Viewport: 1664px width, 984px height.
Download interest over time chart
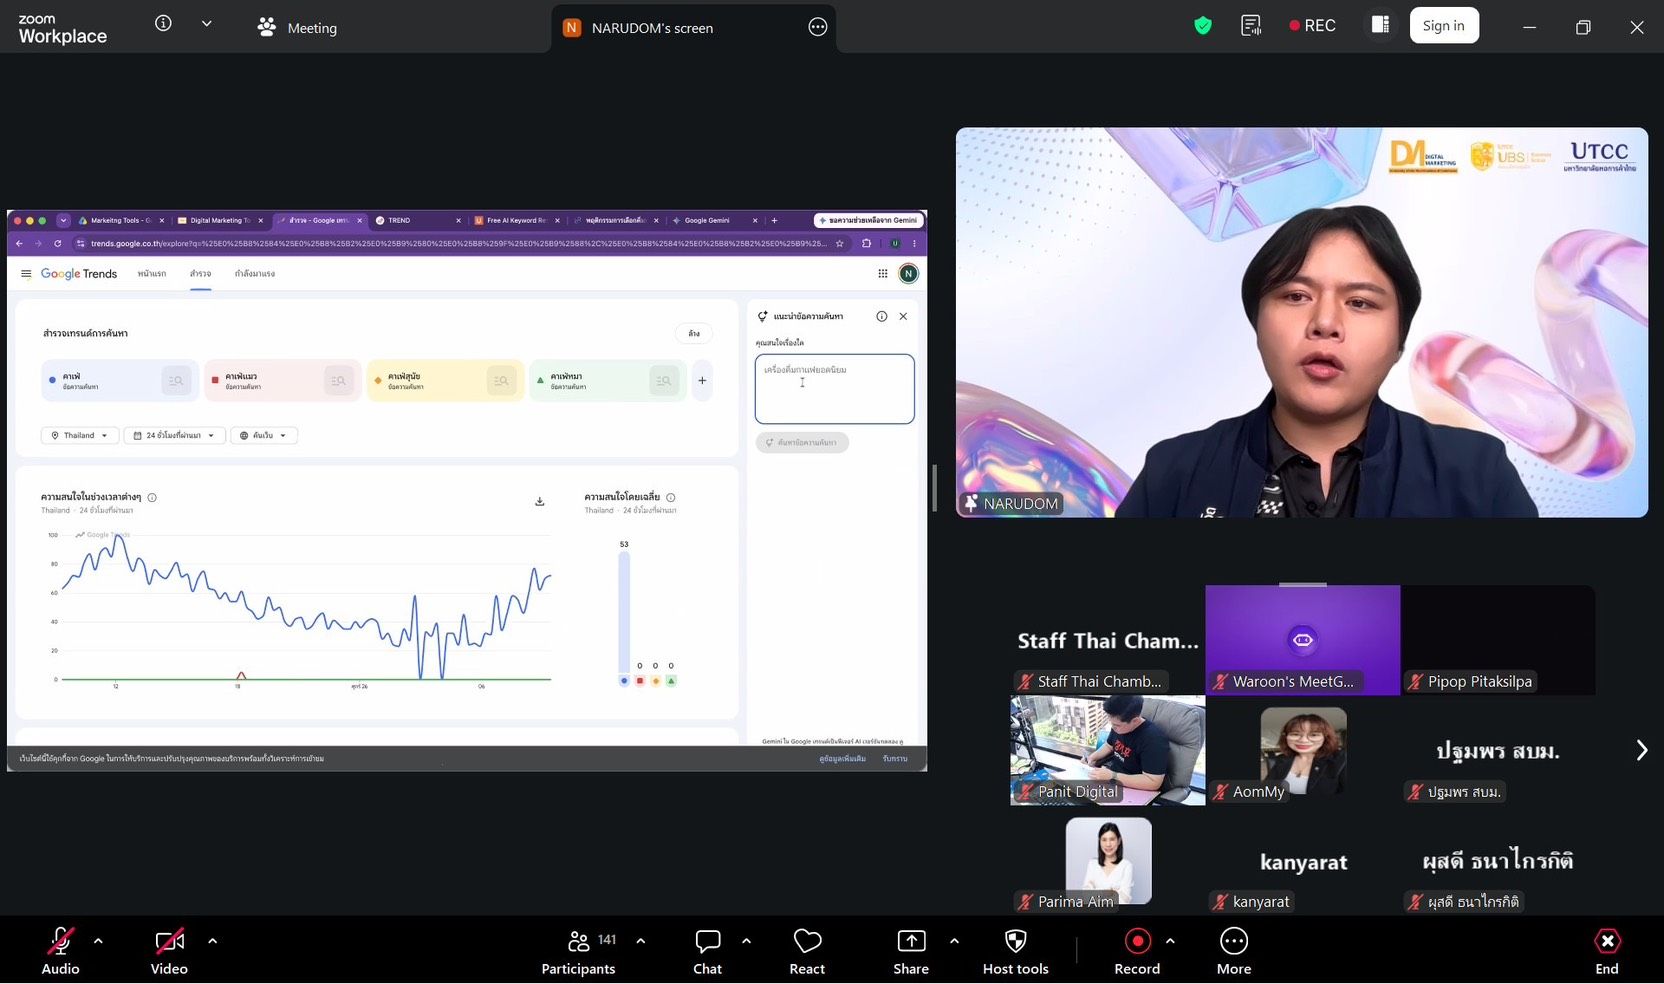(x=540, y=501)
